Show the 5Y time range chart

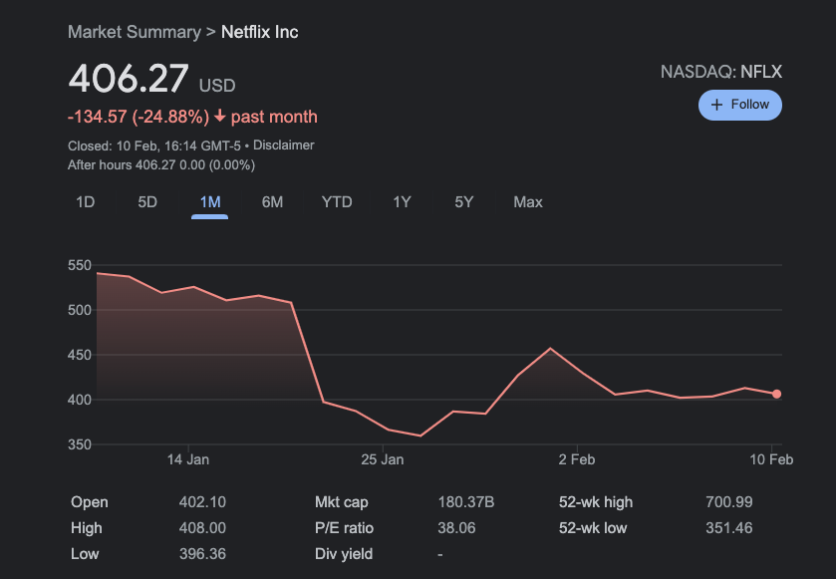click(x=464, y=202)
